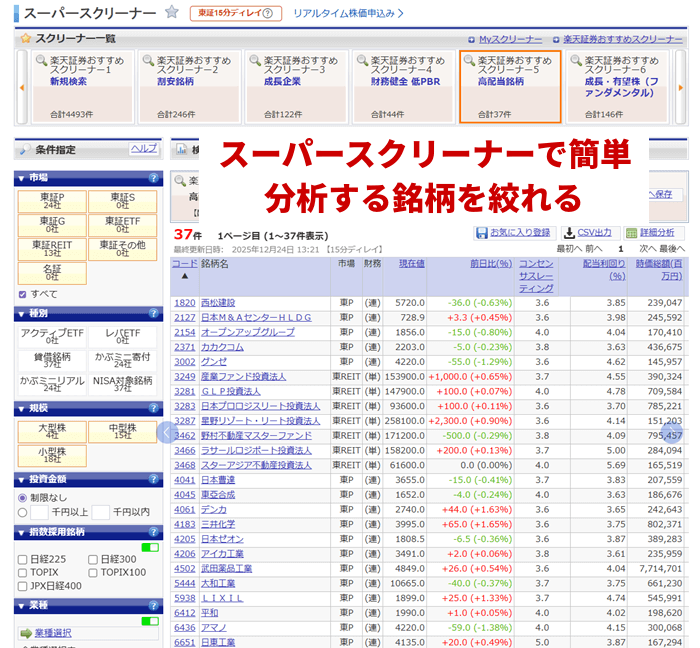Click the download icon for CSV出力

tap(569, 233)
